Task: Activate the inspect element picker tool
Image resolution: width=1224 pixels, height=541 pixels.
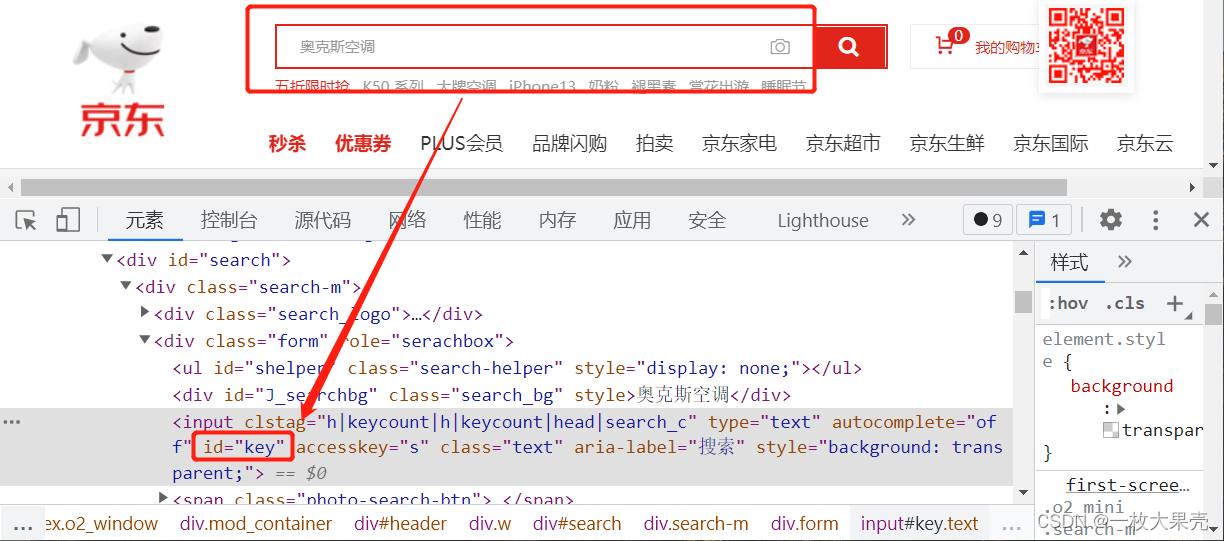Action: click(x=27, y=220)
